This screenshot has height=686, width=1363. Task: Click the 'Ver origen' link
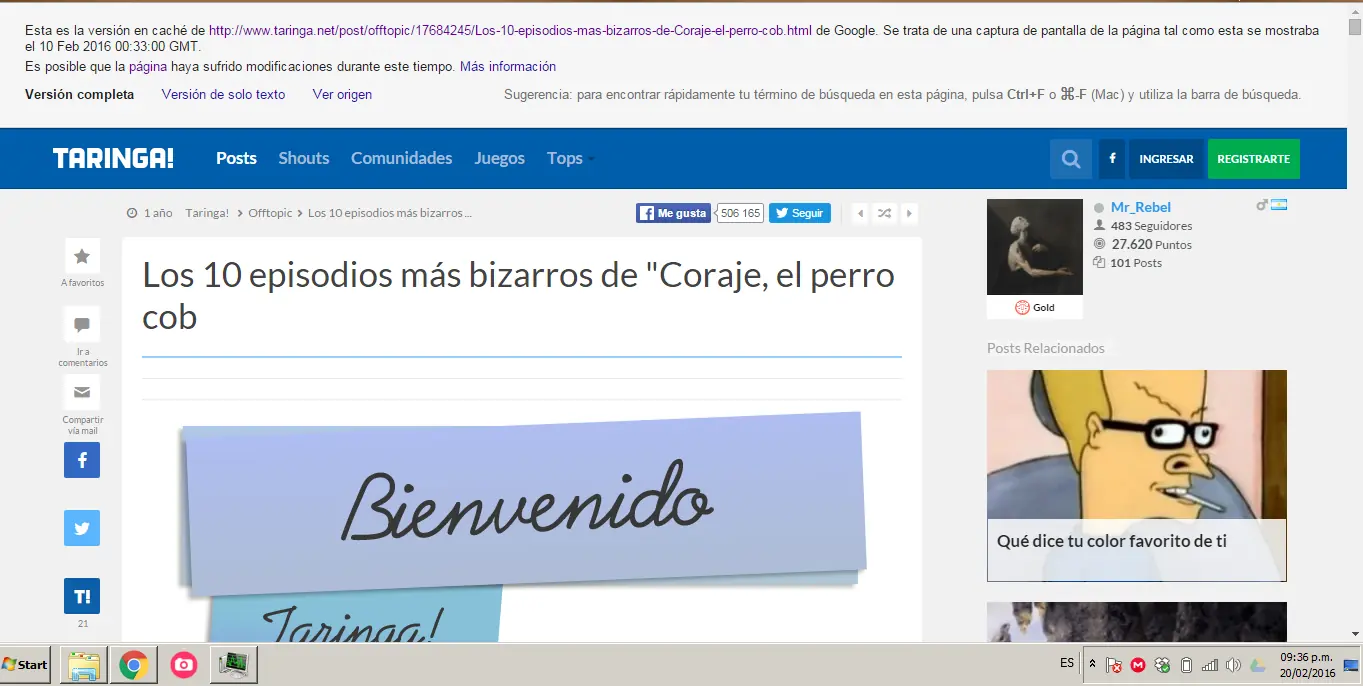(342, 94)
